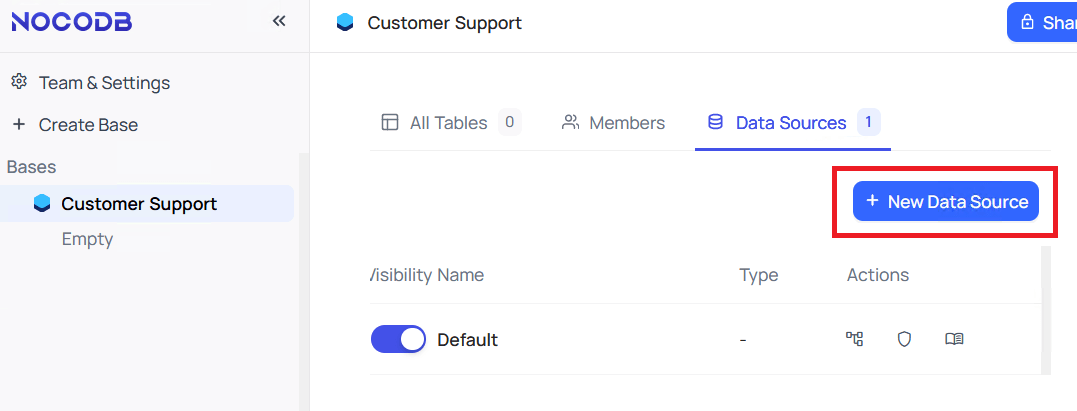Click the New Data Source button
The image size is (1077, 411).
pyautogui.click(x=946, y=201)
